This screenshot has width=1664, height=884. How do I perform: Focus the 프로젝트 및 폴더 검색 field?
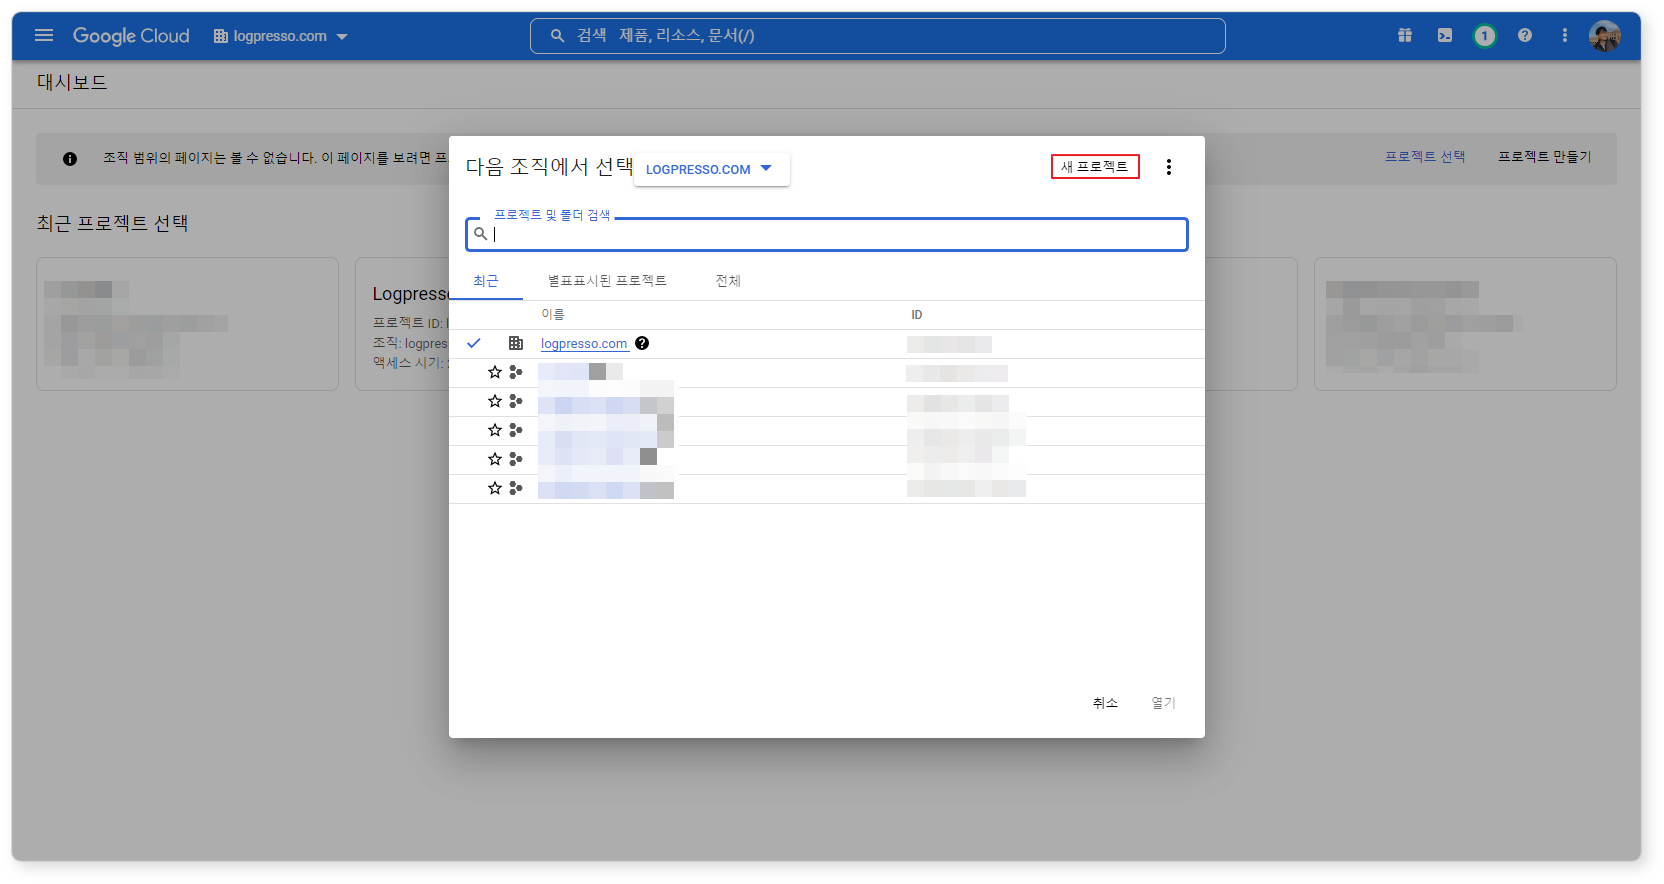click(827, 234)
